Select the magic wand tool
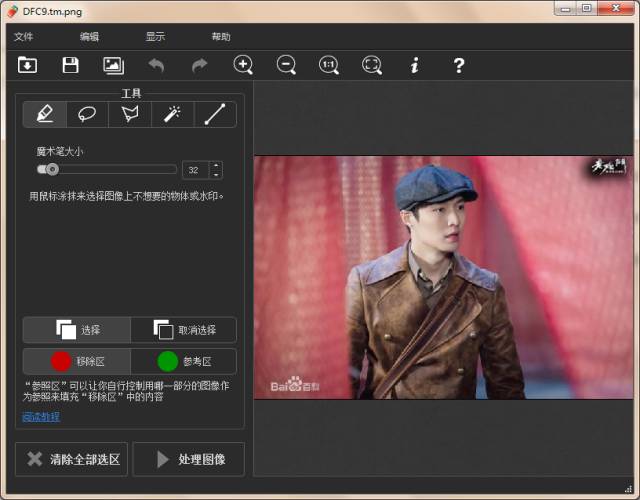The image size is (640, 500). pos(172,114)
